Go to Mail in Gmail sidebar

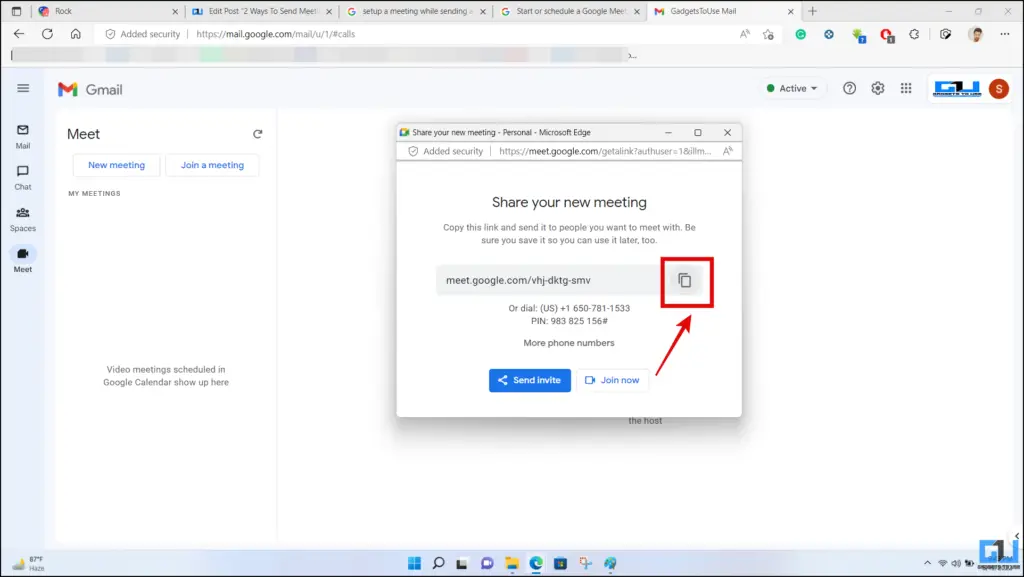tap(23, 136)
